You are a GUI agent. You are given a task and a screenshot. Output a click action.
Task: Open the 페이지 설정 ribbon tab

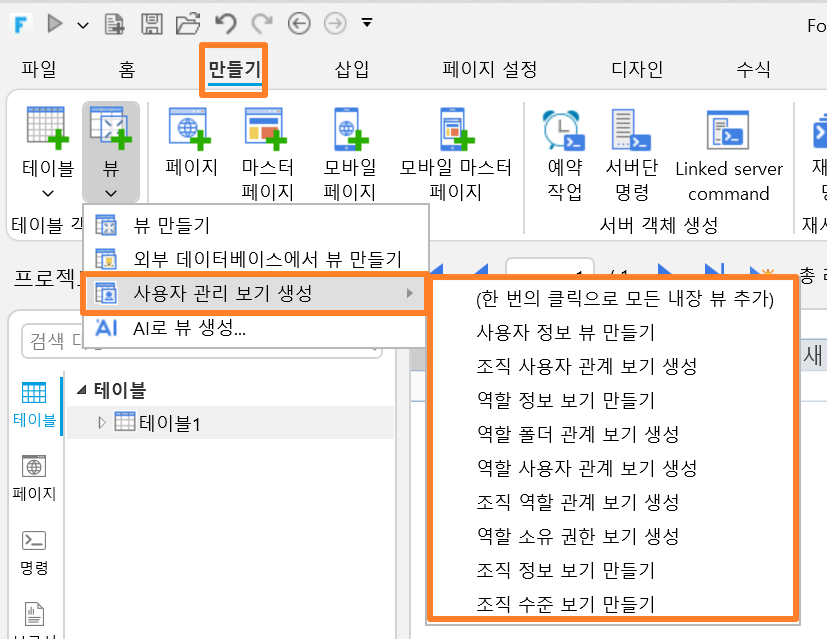tap(489, 70)
